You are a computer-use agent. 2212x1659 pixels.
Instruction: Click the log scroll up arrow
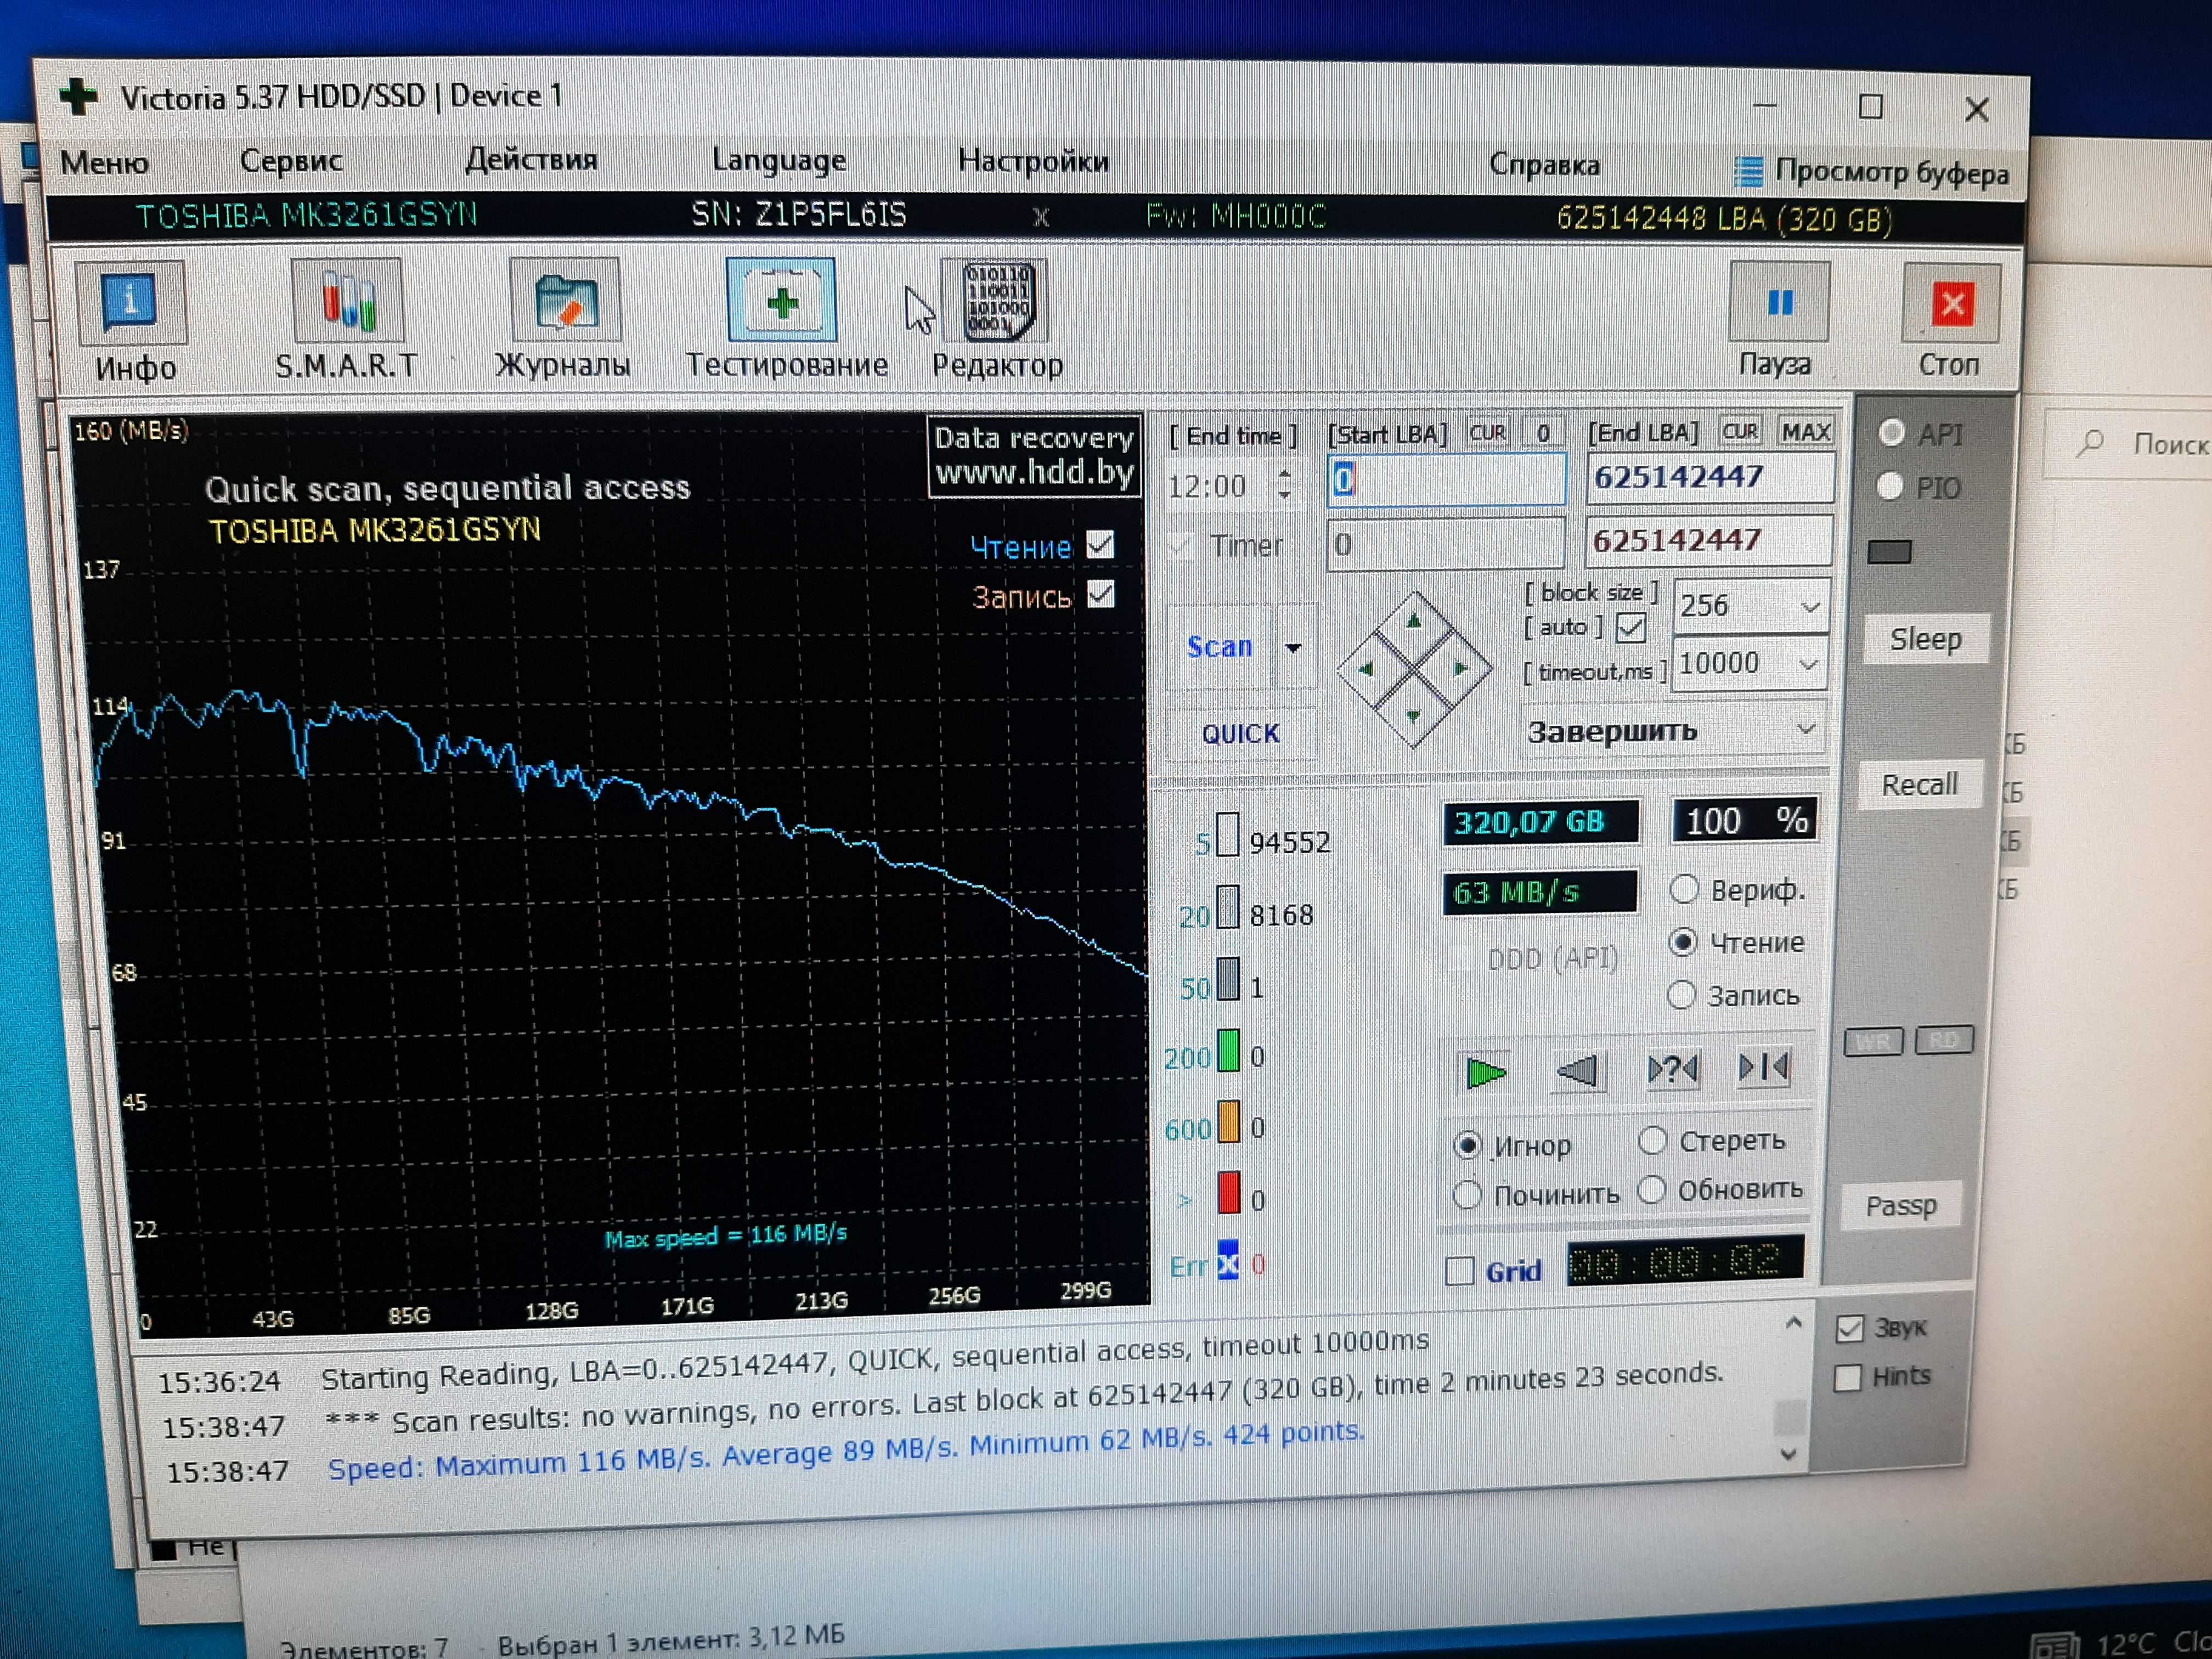[1793, 1323]
